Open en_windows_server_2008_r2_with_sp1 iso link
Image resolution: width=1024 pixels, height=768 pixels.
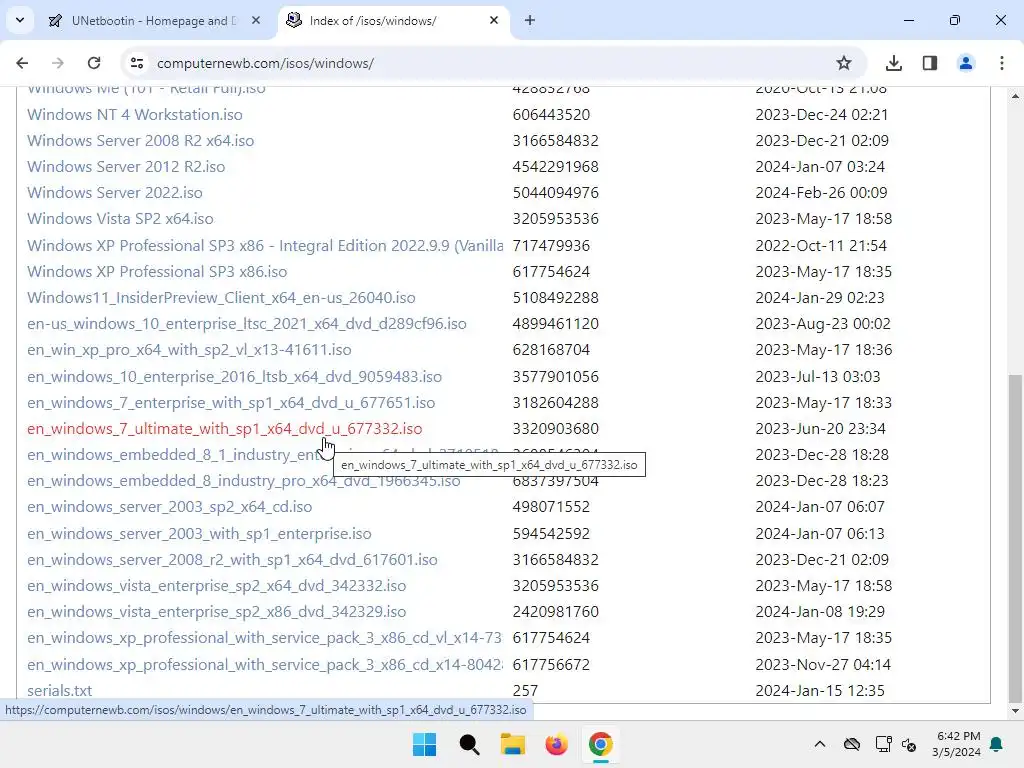click(x=232, y=560)
